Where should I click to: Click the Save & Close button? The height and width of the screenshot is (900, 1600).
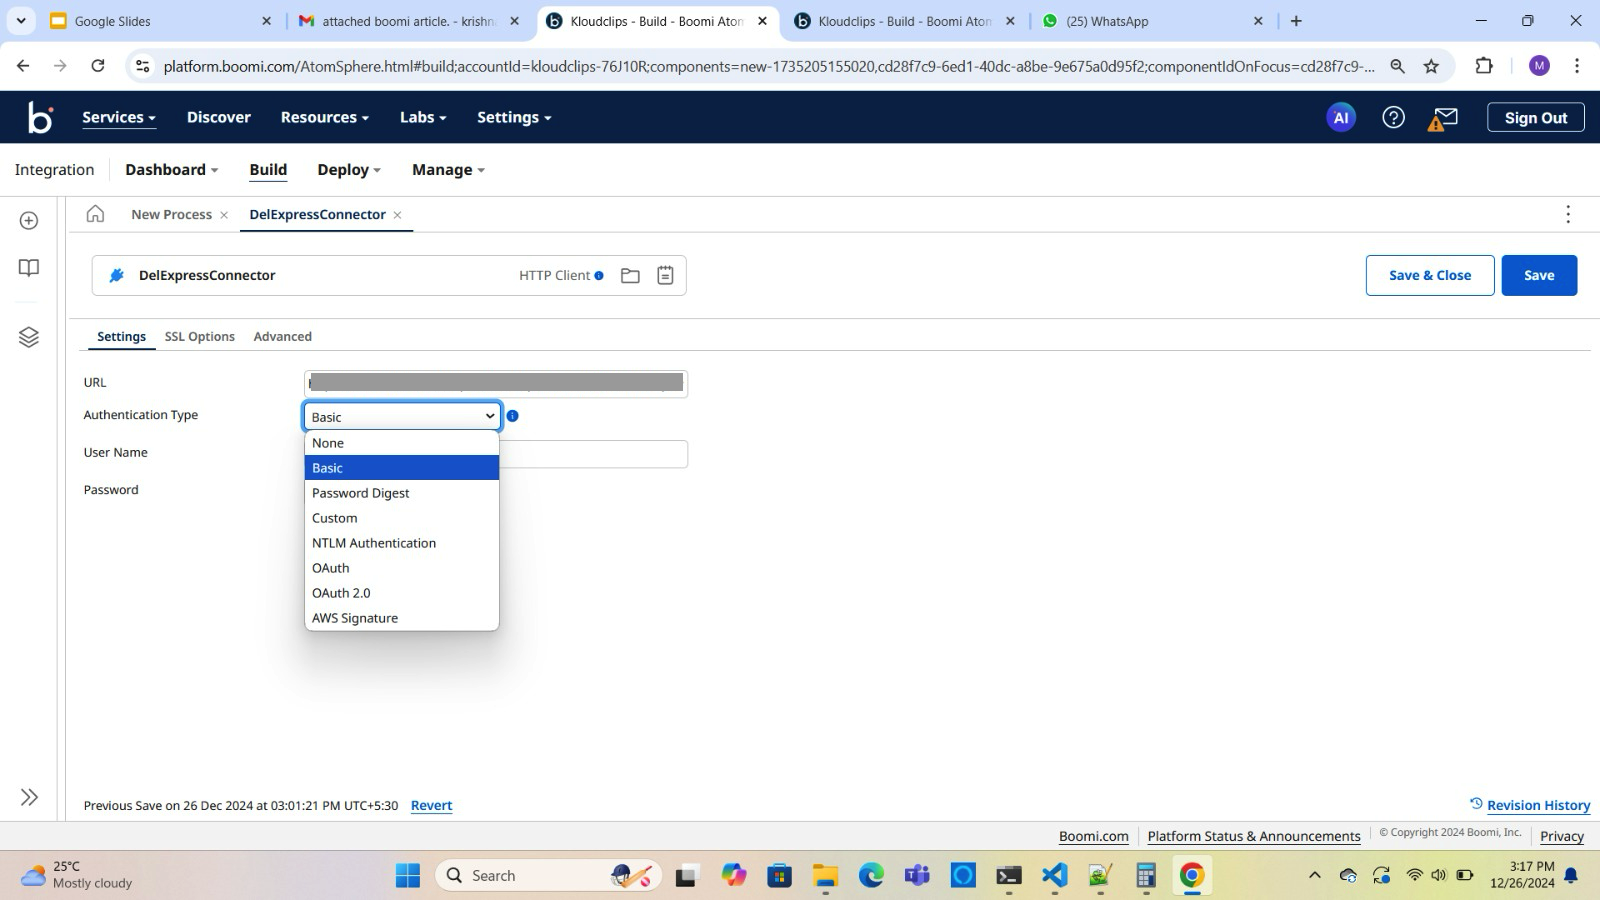coord(1429,275)
